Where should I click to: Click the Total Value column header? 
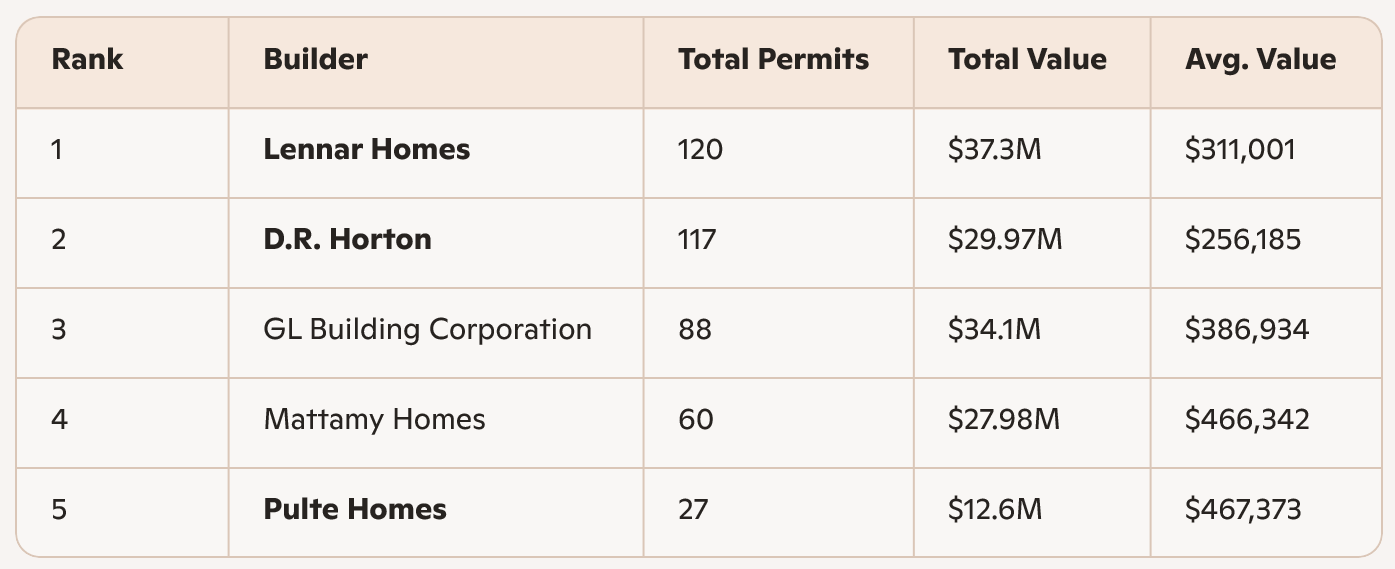[1027, 60]
